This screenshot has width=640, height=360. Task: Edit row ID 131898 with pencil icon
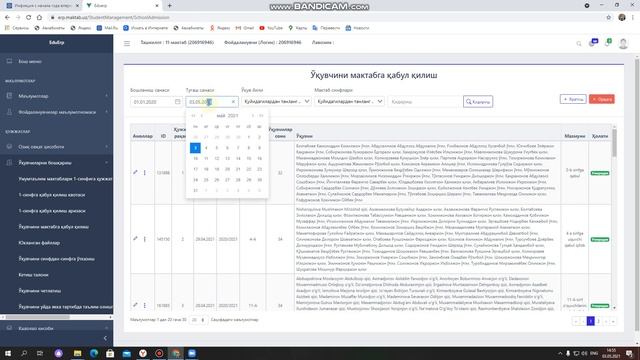pyautogui.click(x=135, y=172)
